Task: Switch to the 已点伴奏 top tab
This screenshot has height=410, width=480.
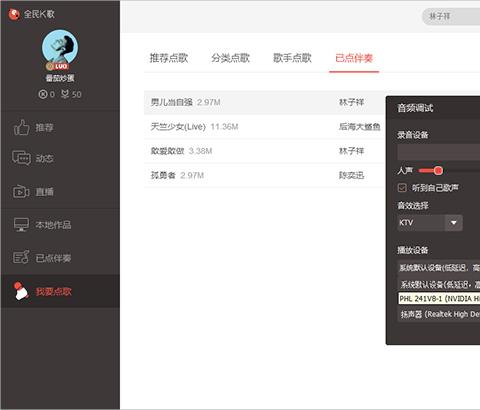Action: [354, 58]
